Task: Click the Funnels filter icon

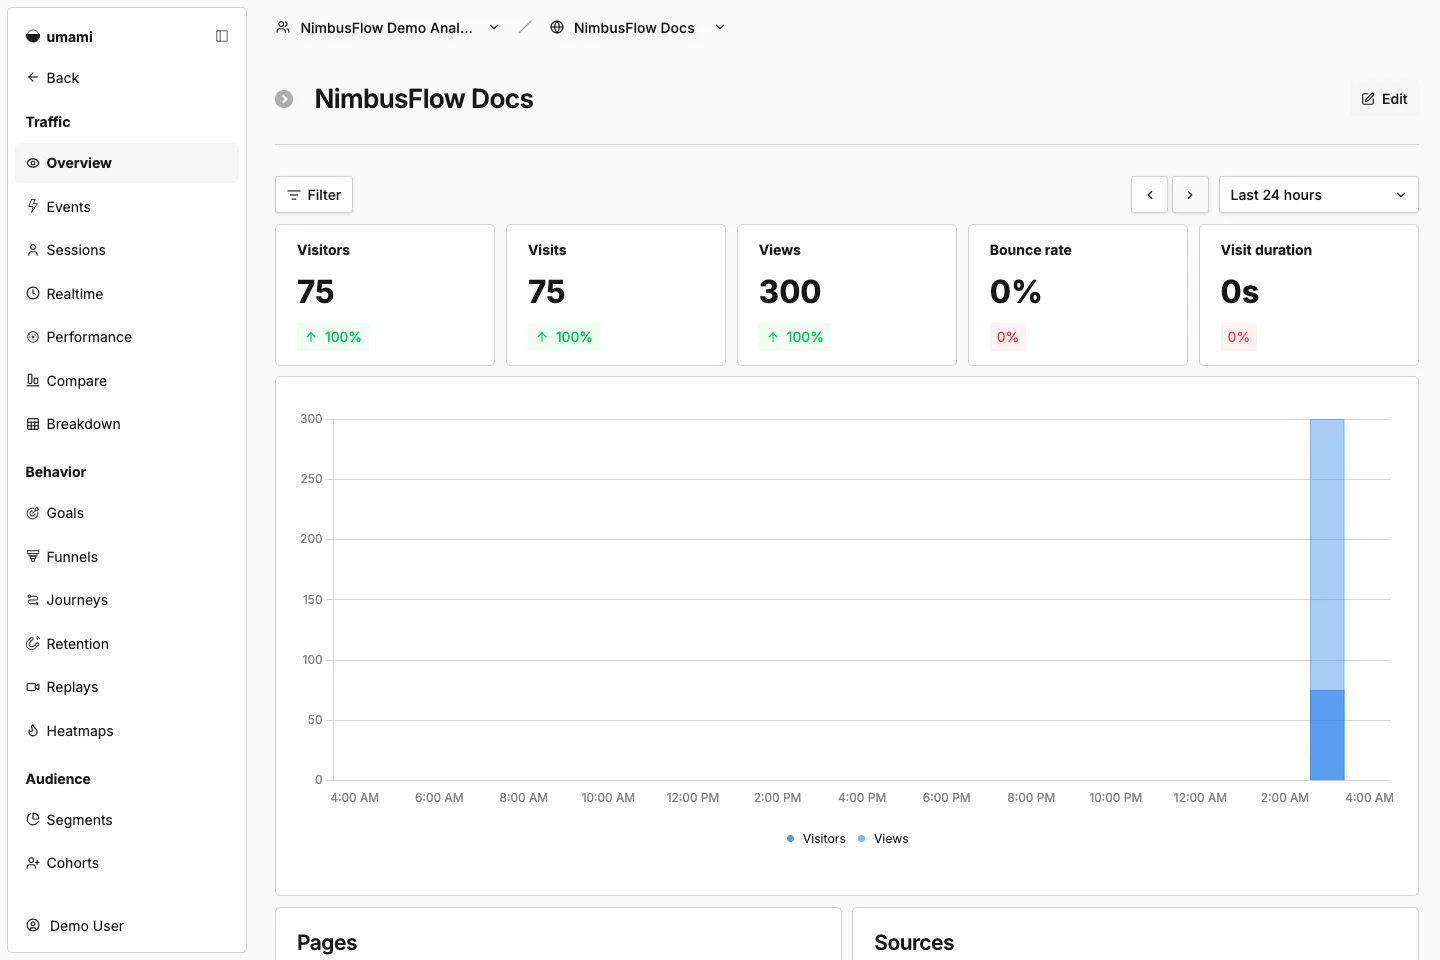Action: pos(33,556)
